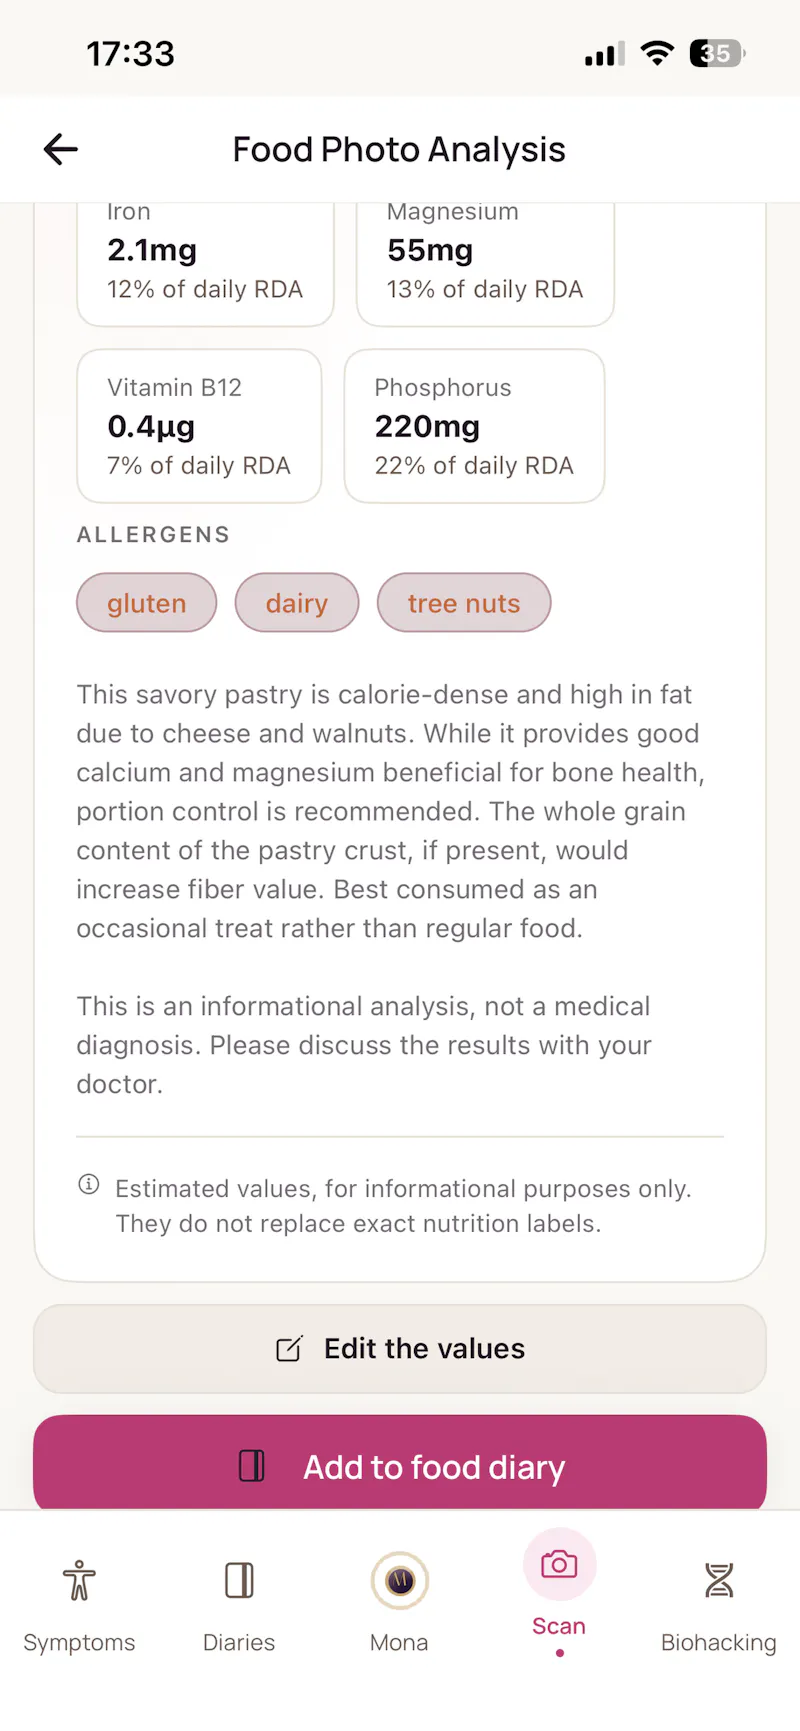Switch to the Biohacking tab label
800x1731 pixels.
pos(719,1643)
